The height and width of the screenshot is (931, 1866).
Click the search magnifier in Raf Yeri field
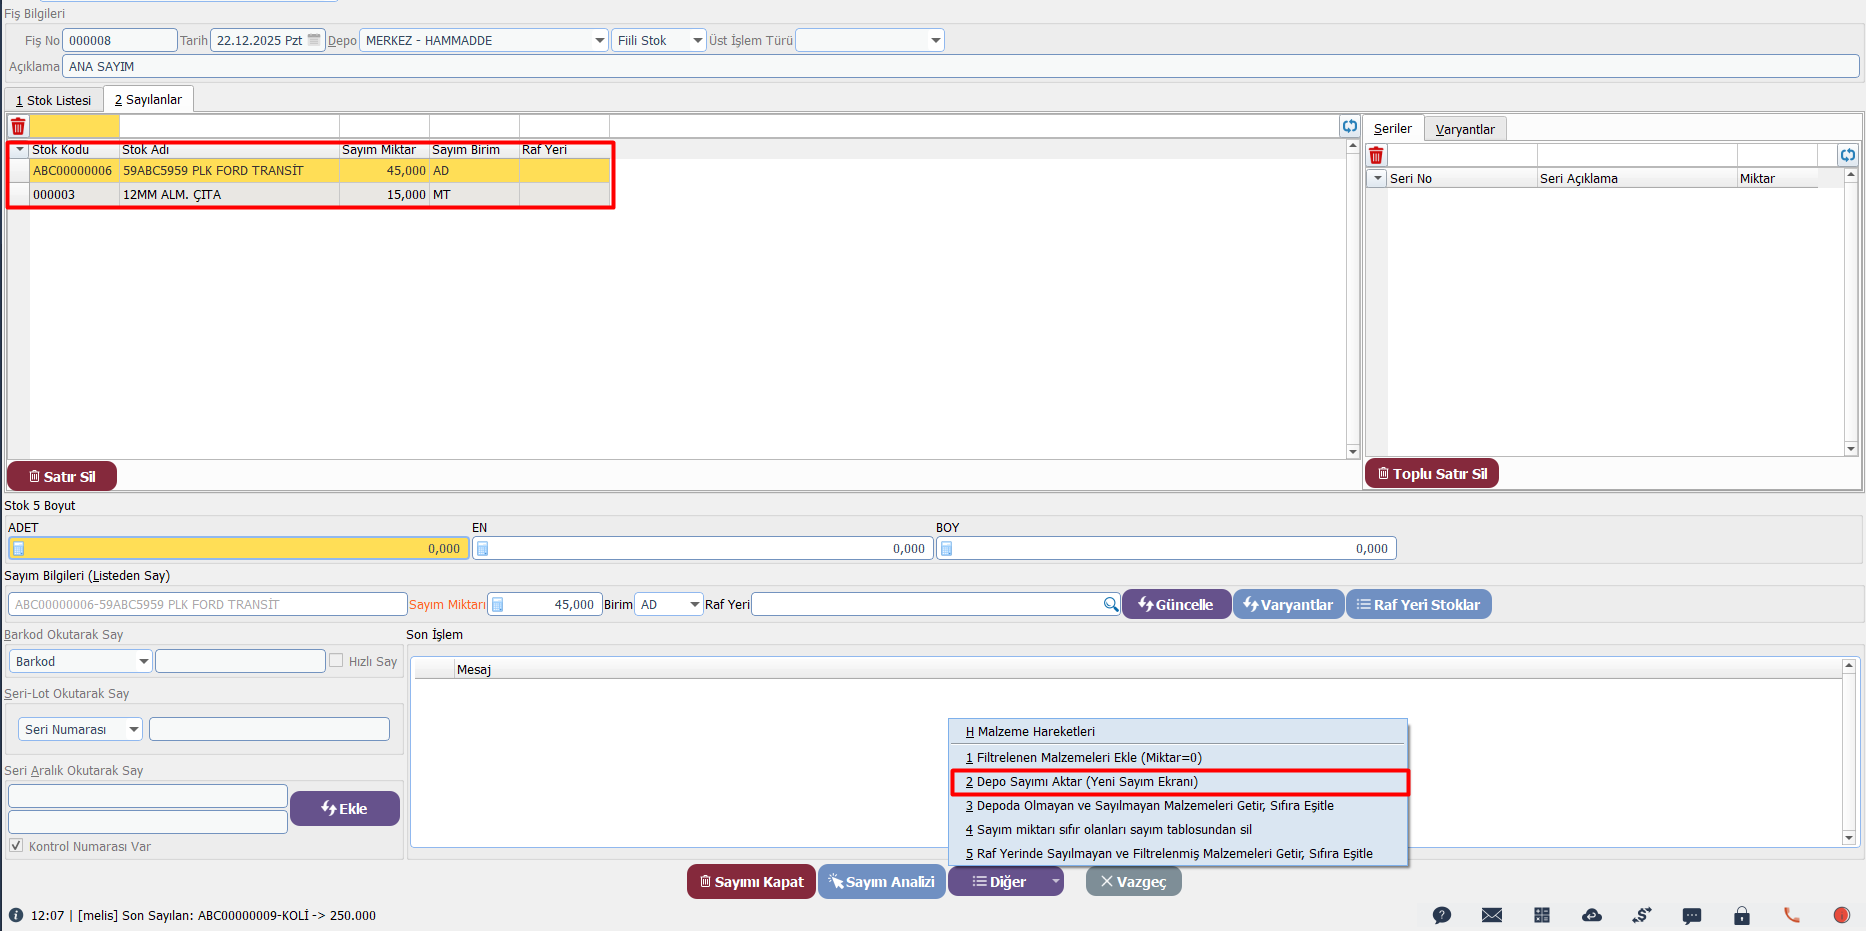(x=1110, y=604)
